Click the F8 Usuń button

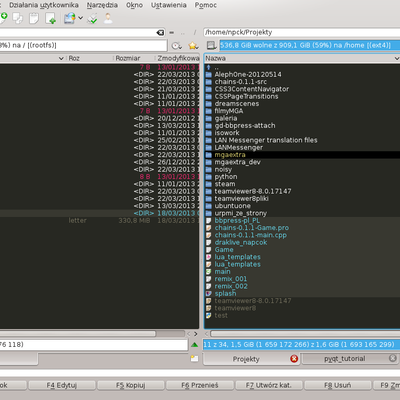coord(338,385)
